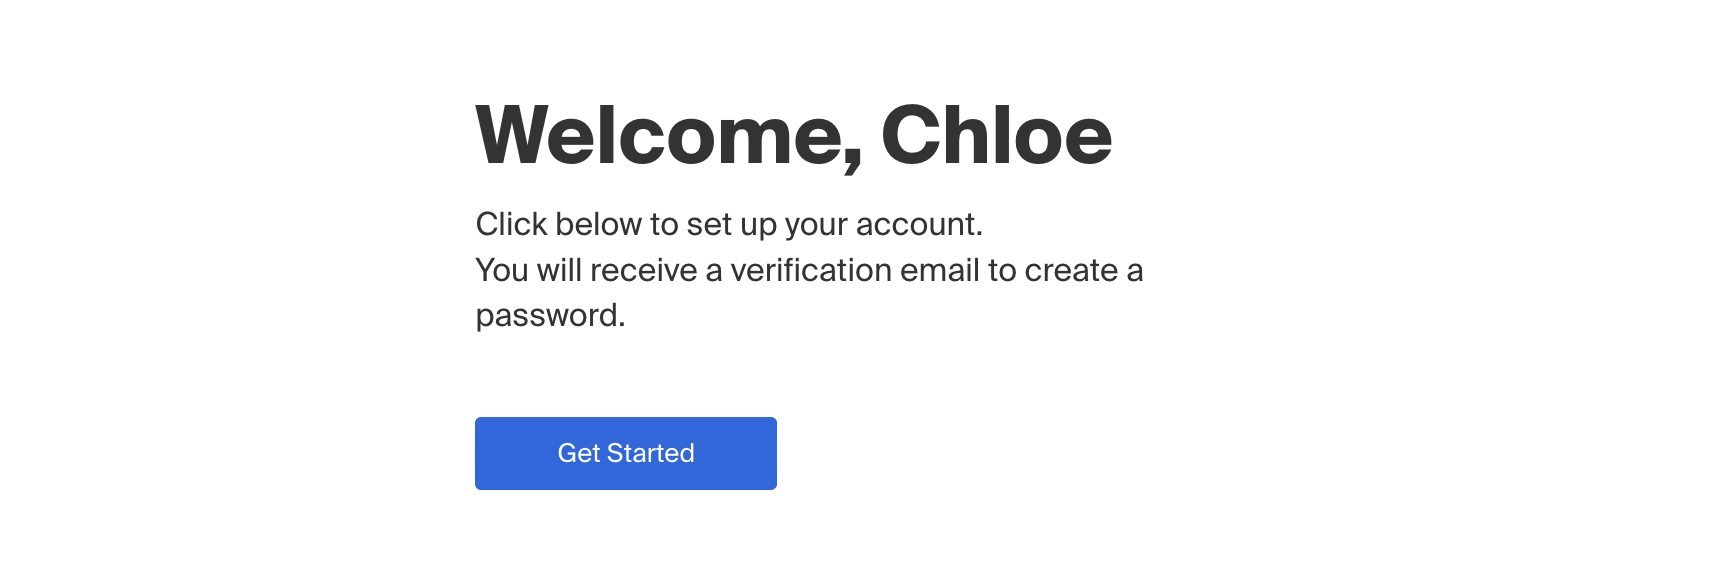Viewport: 1722px width, 564px height.
Task: Click the word "your" before "account"
Action: (x=816, y=224)
